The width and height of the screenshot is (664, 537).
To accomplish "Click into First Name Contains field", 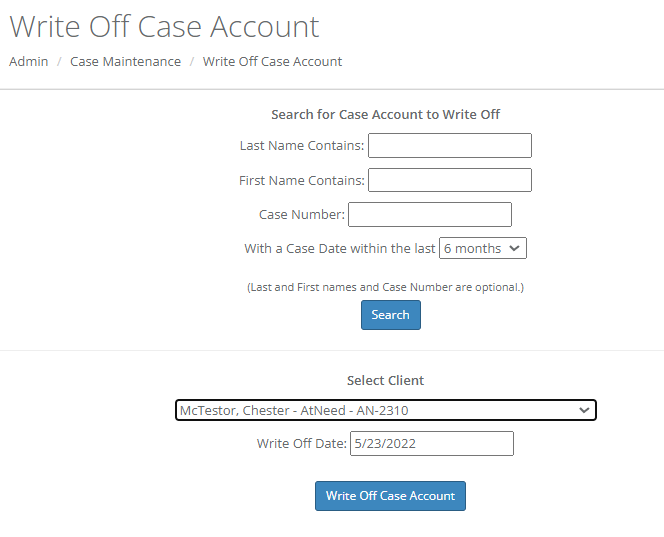I will [449, 180].
